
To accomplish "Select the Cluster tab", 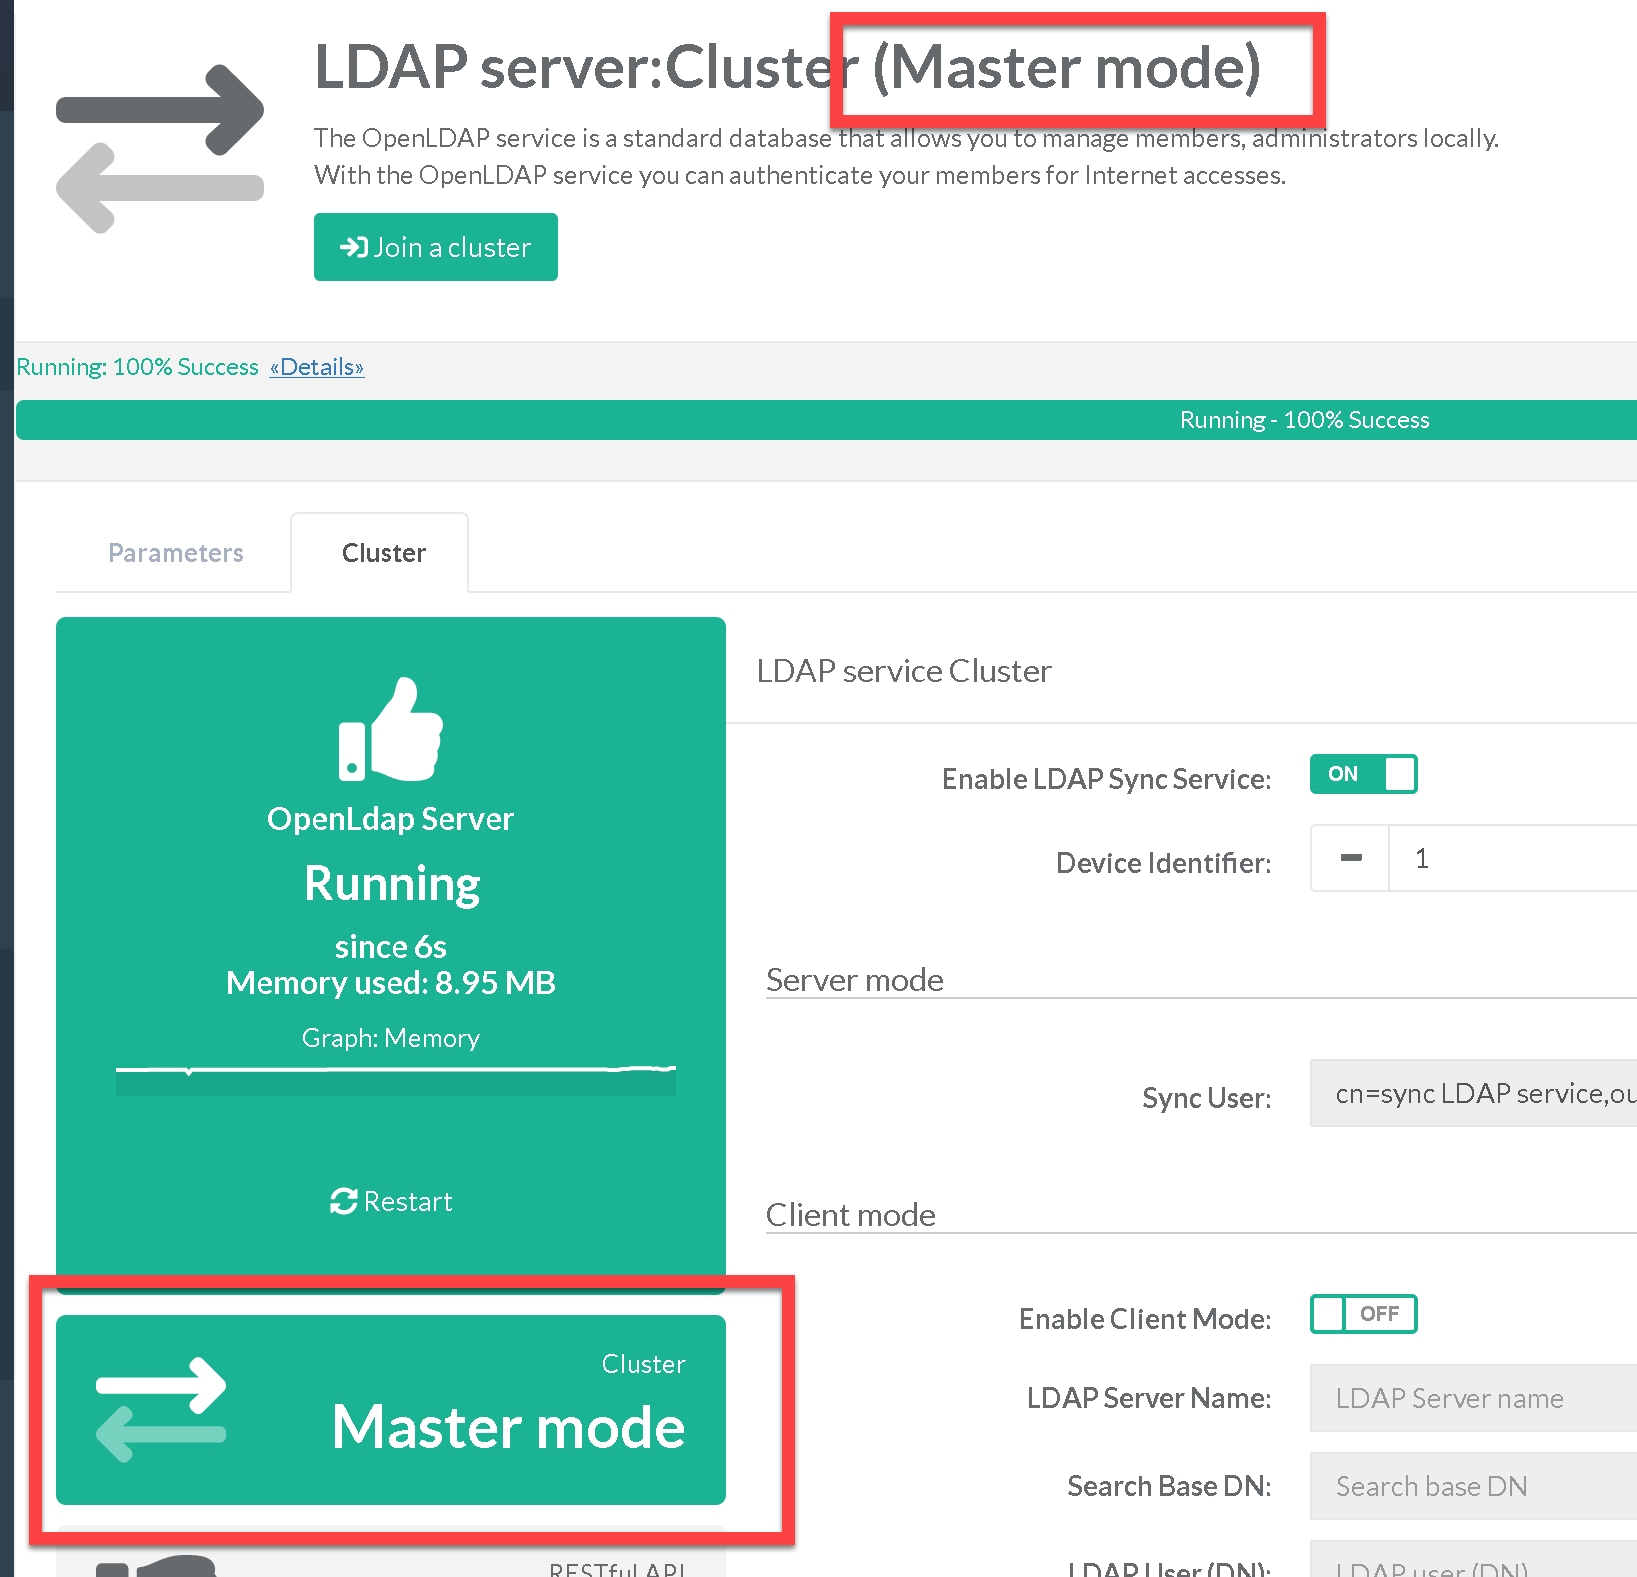I will [x=383, y=553].
